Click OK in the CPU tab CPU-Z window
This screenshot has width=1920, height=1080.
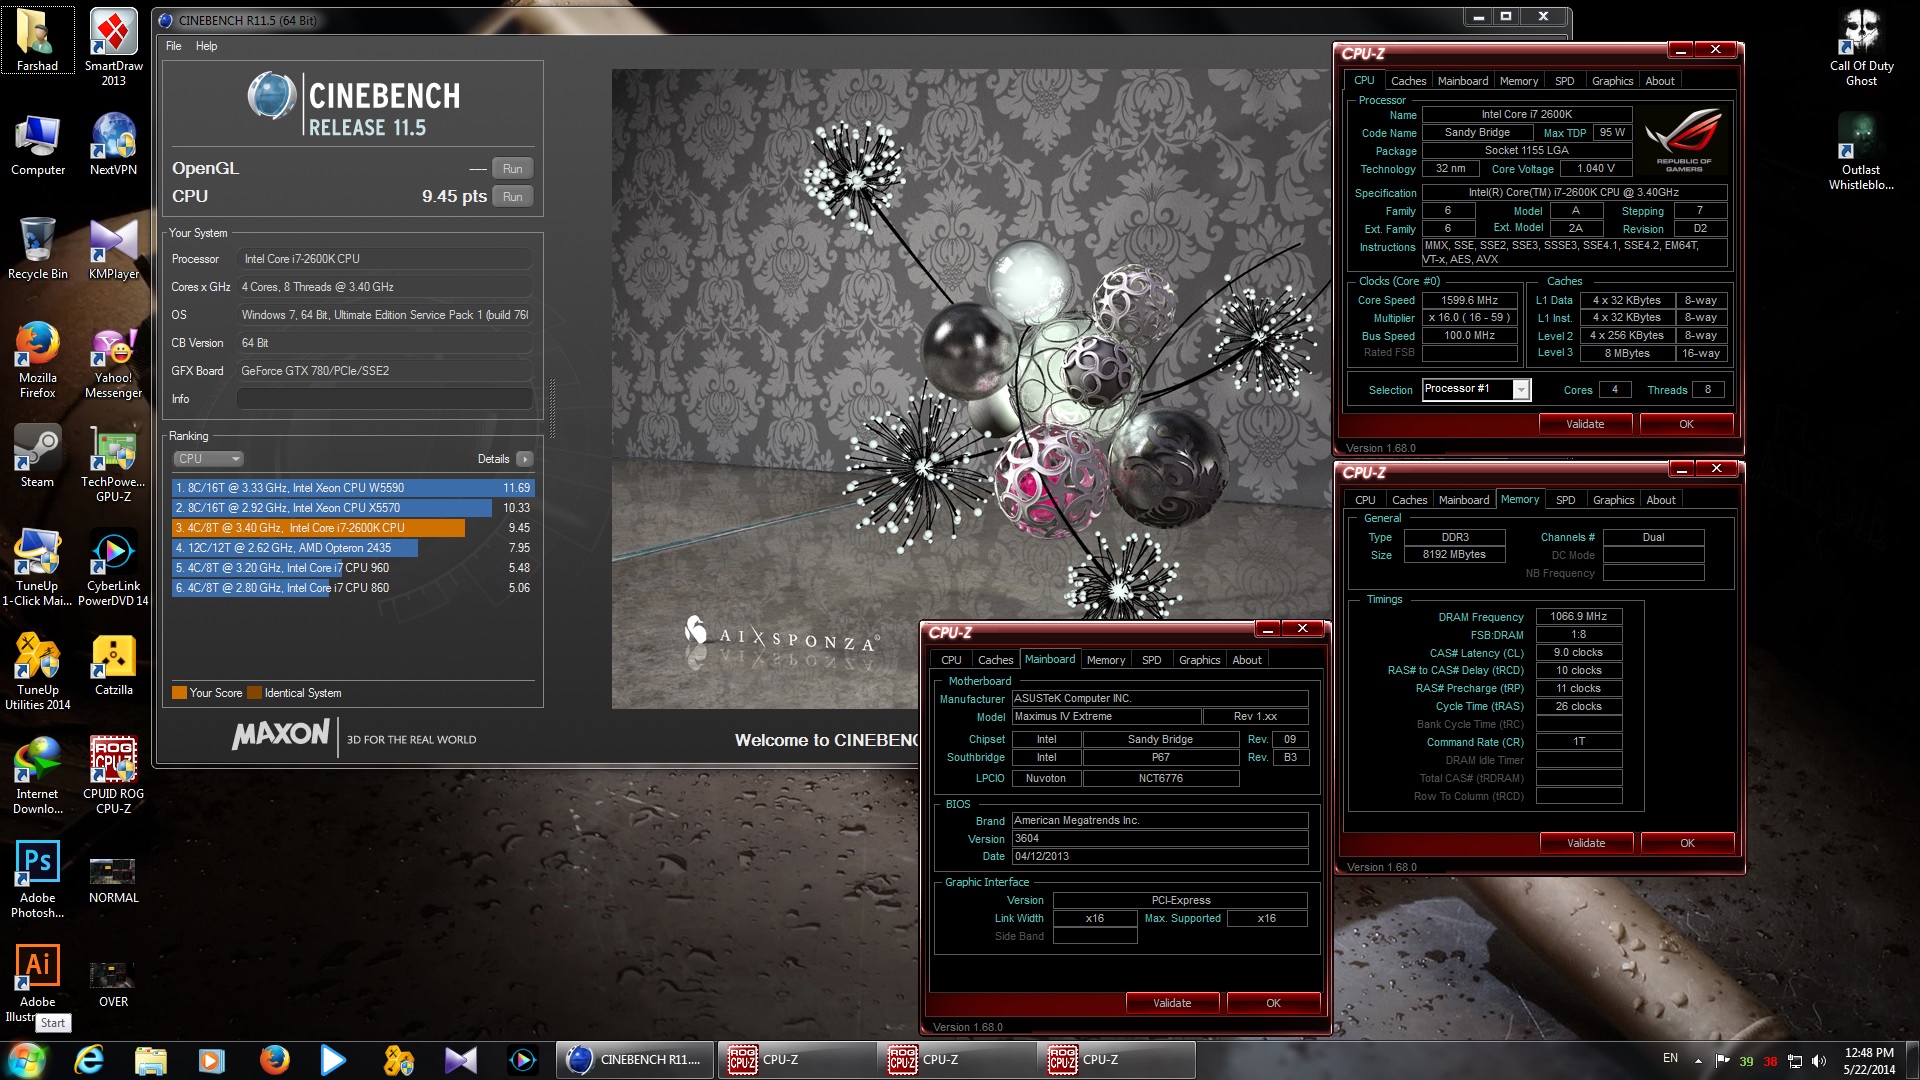pyautogui.click(x=1686, y=424)
